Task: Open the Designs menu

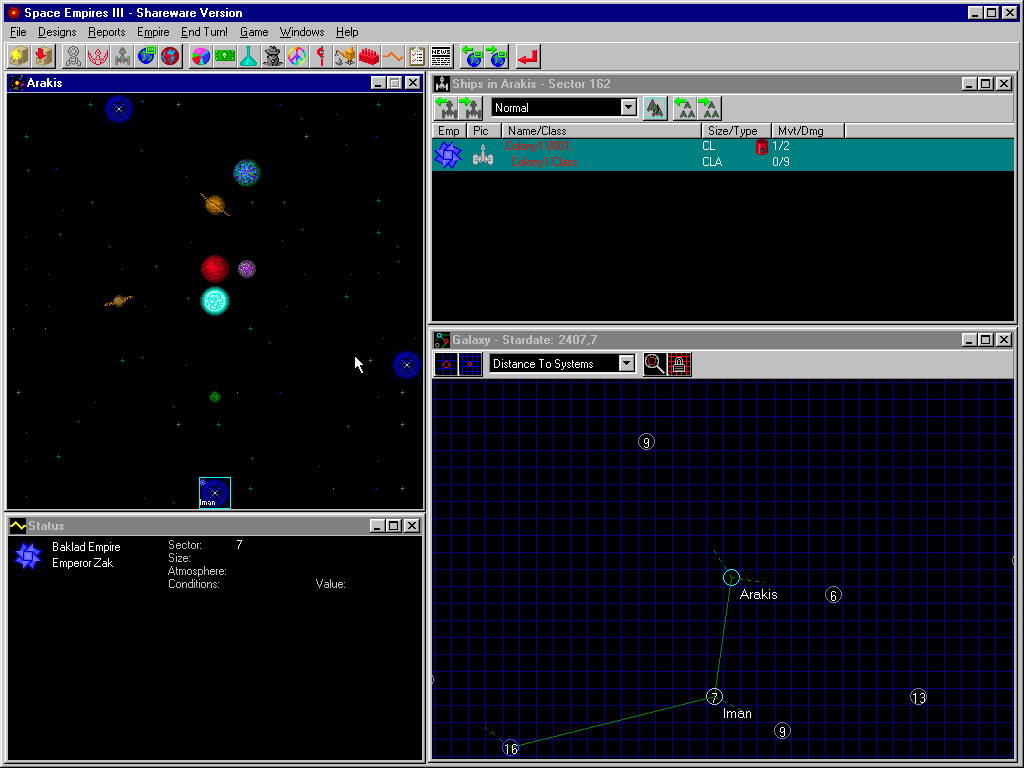Action: pos(57,32)
